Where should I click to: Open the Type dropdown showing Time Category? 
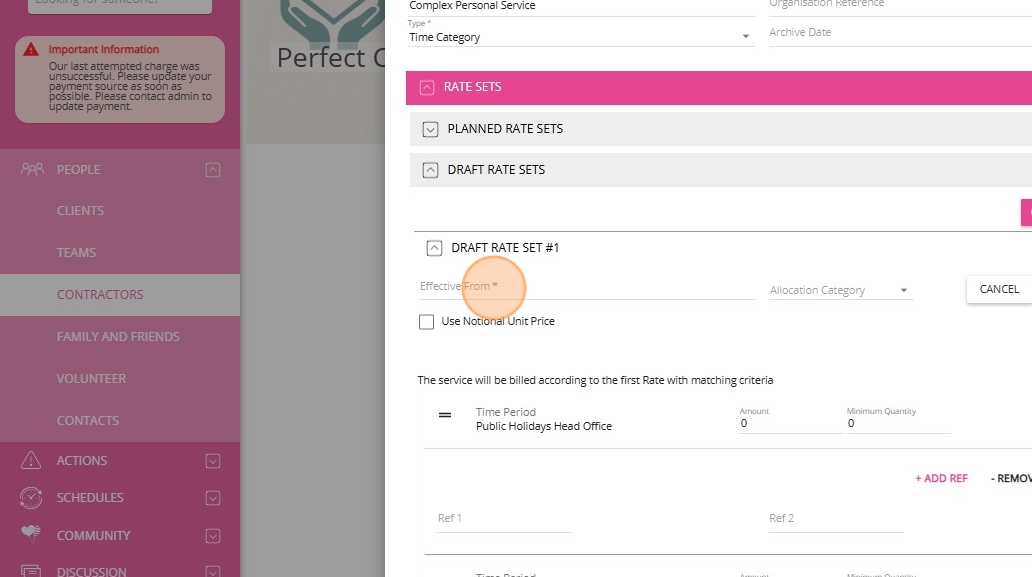(580, 37)
